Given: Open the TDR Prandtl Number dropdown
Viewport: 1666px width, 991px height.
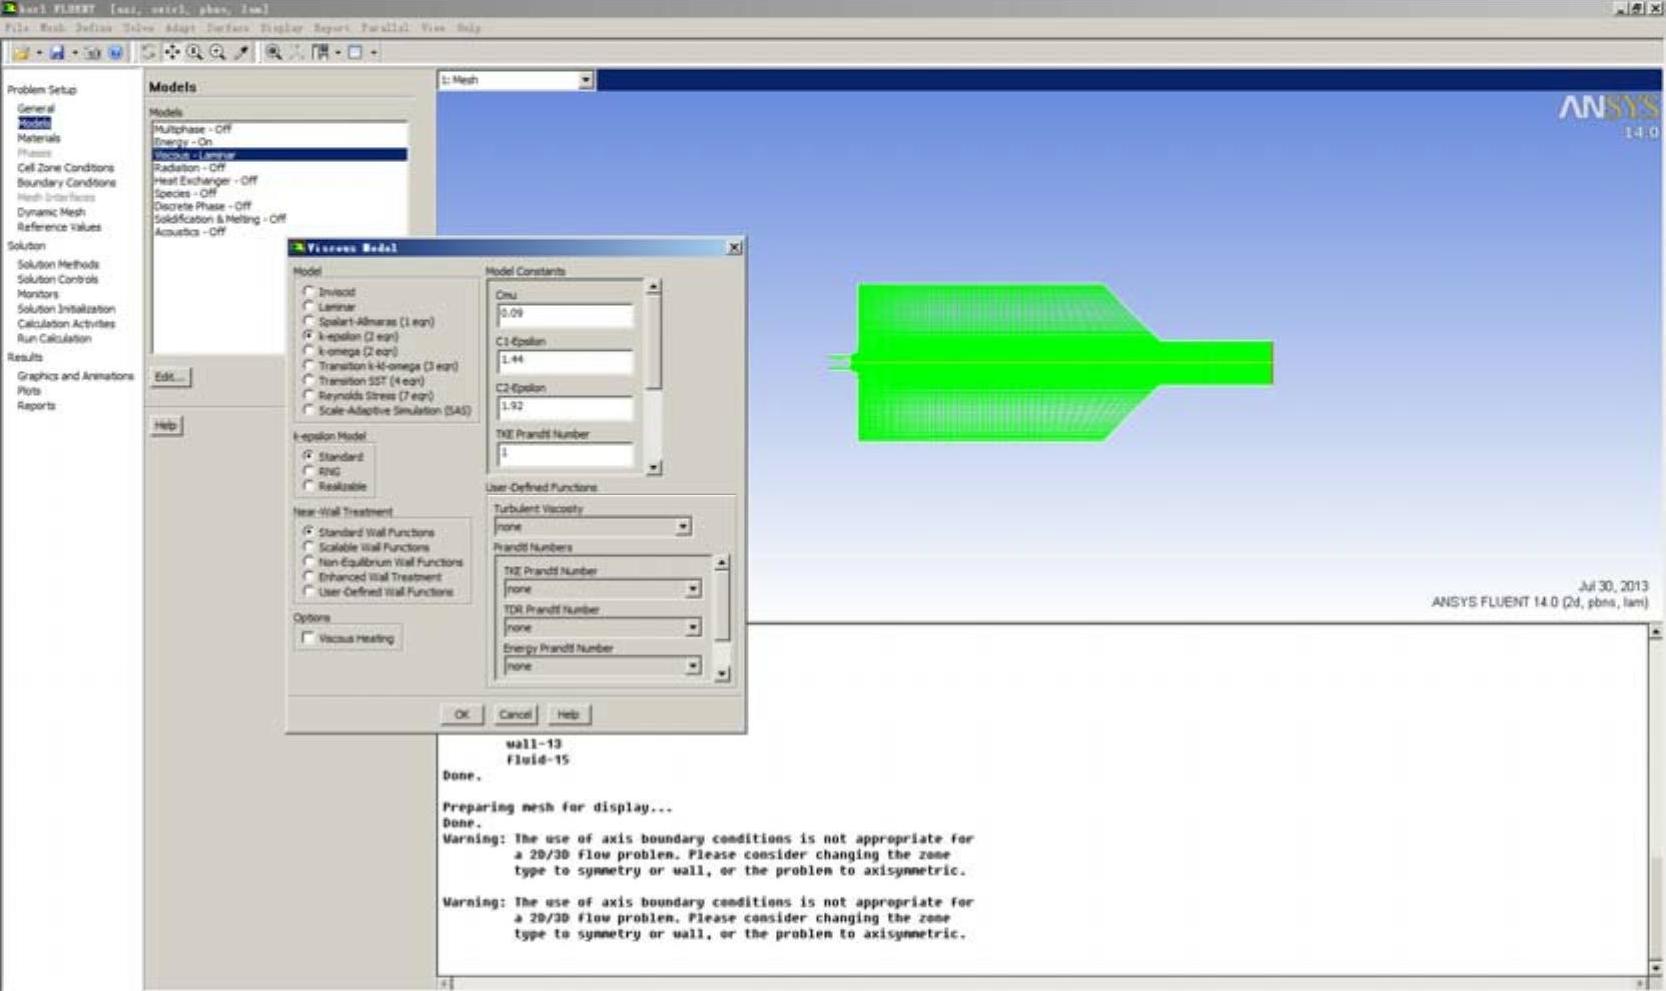Looking at the screenshot, I should 692,628.
